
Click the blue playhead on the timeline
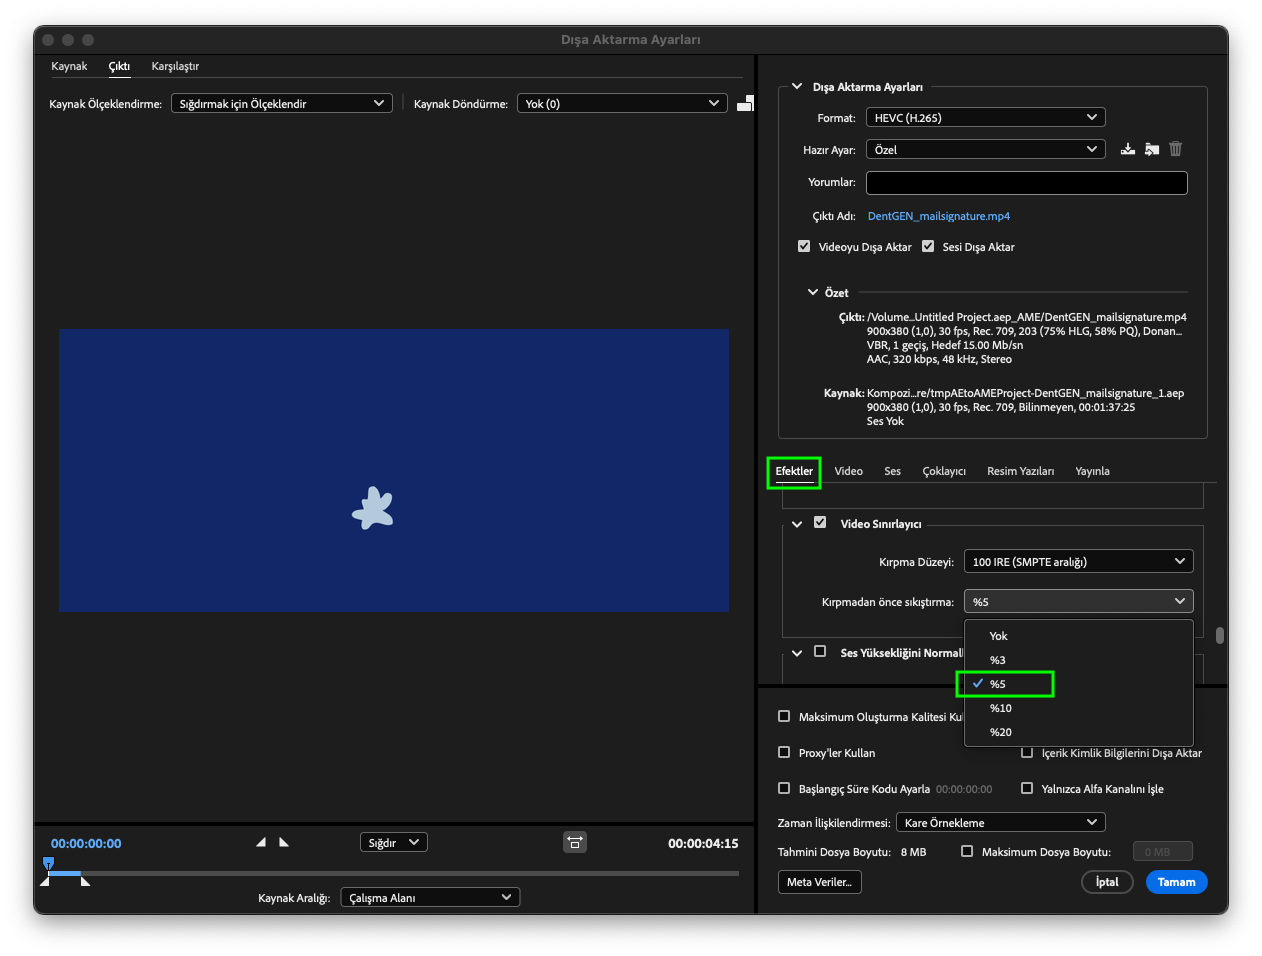point(48,863)
